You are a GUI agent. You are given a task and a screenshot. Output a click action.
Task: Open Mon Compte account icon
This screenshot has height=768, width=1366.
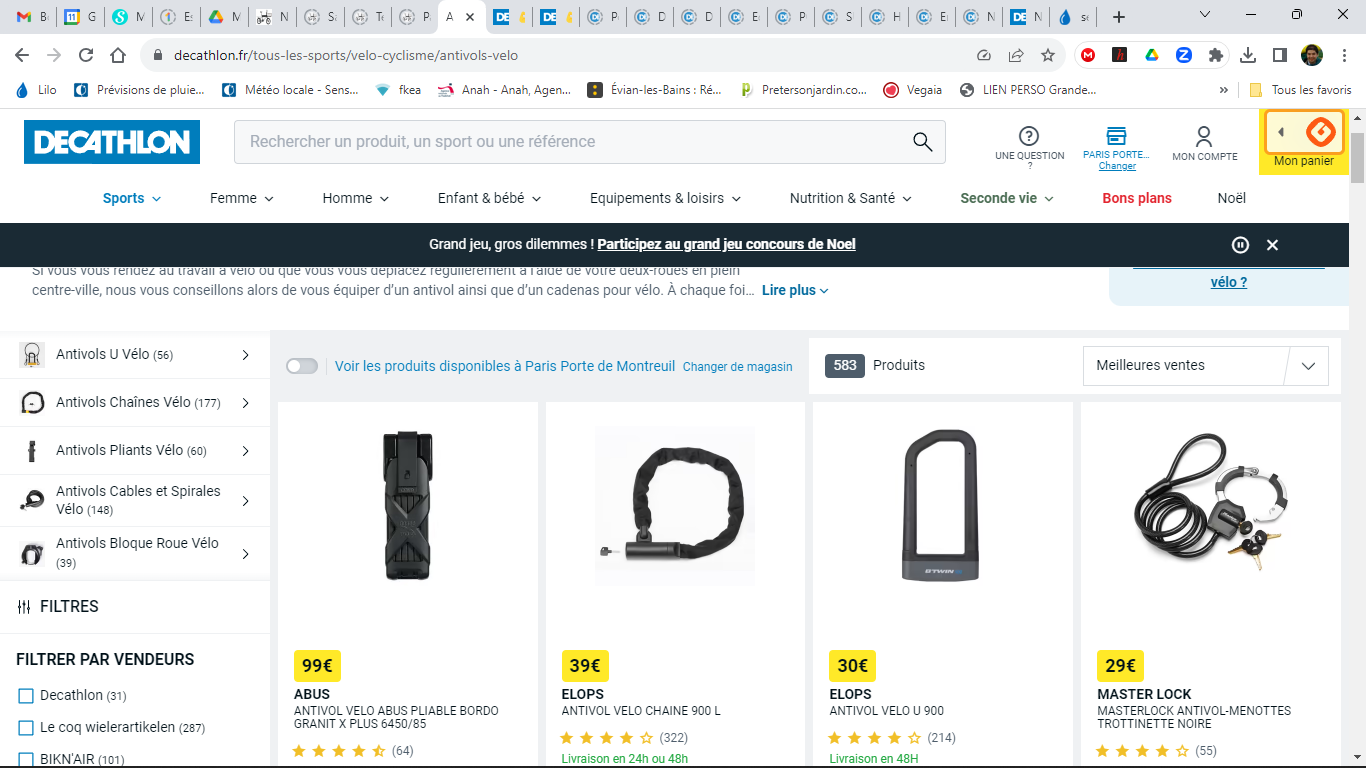[1204, 137]
